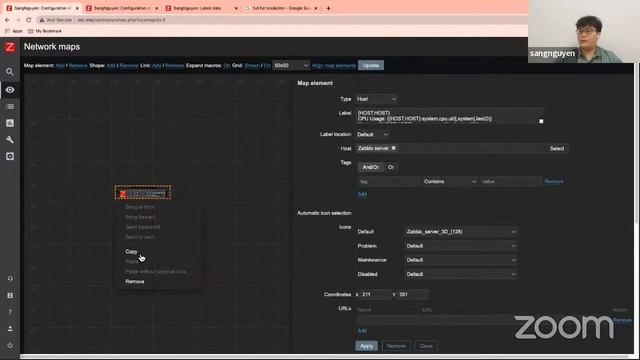Click the Zabbix logo in the sidebar
The image size is (640, 360).
(x=10, y=47)
